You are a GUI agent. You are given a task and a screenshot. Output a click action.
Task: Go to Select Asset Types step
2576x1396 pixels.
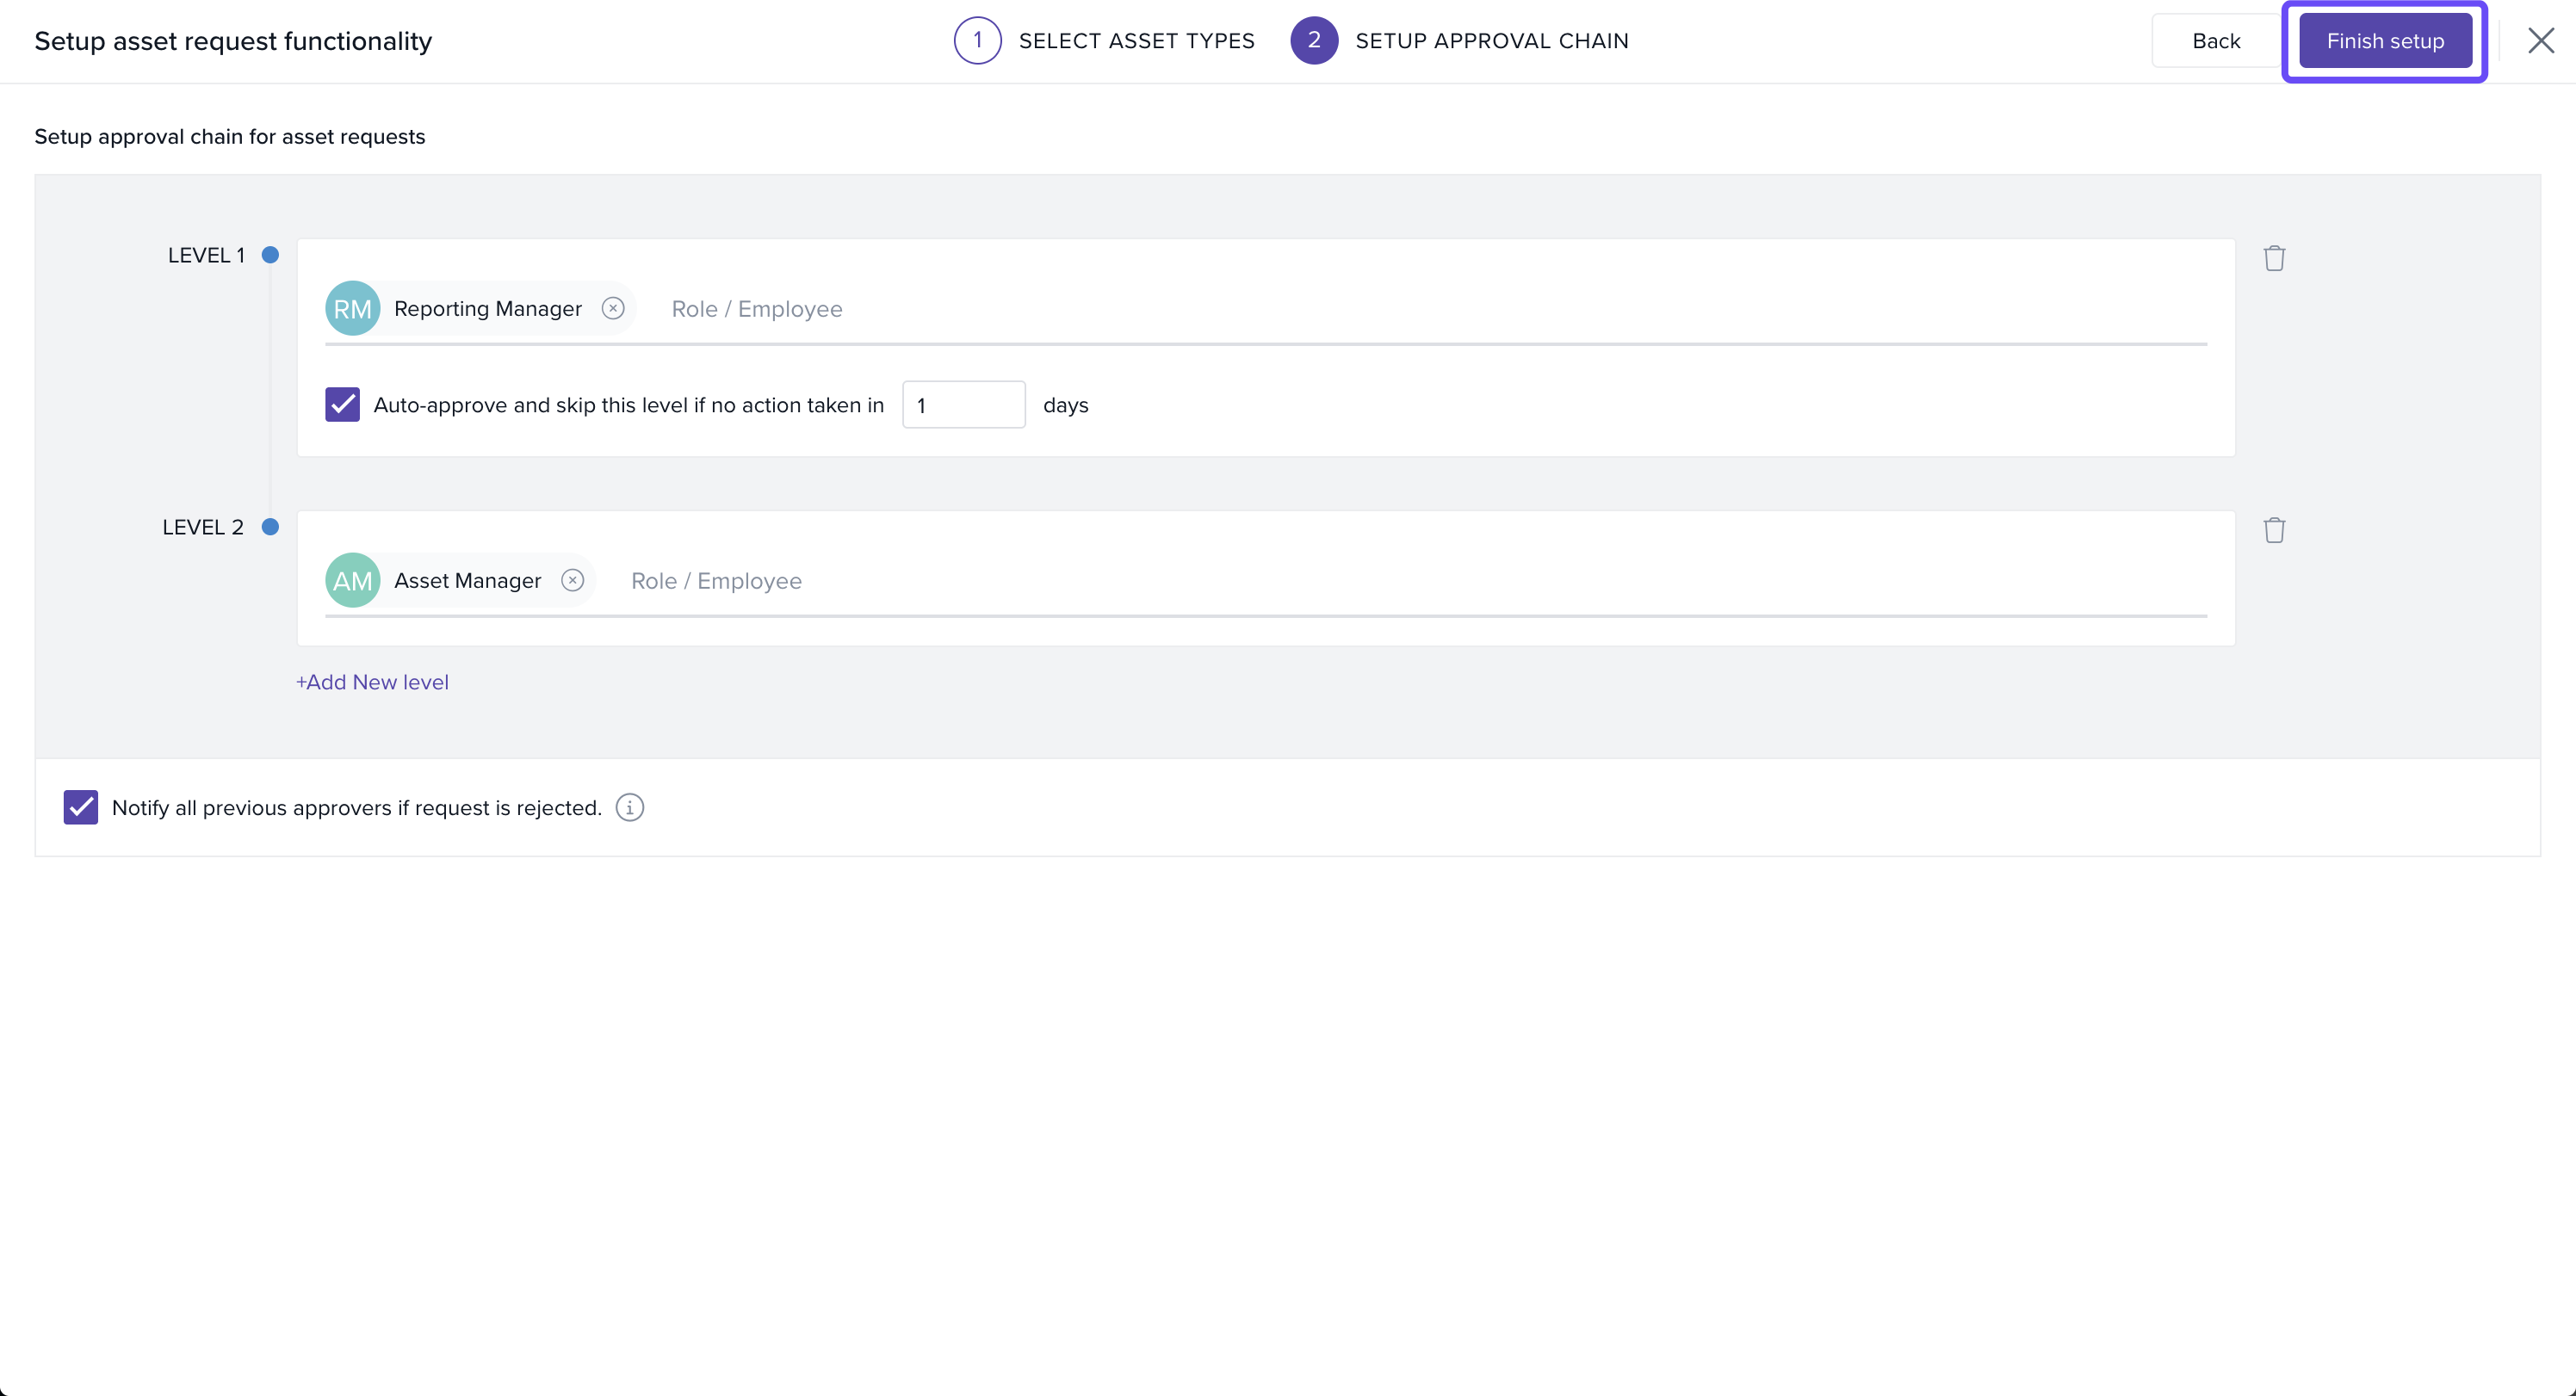tap(1136, 41)
